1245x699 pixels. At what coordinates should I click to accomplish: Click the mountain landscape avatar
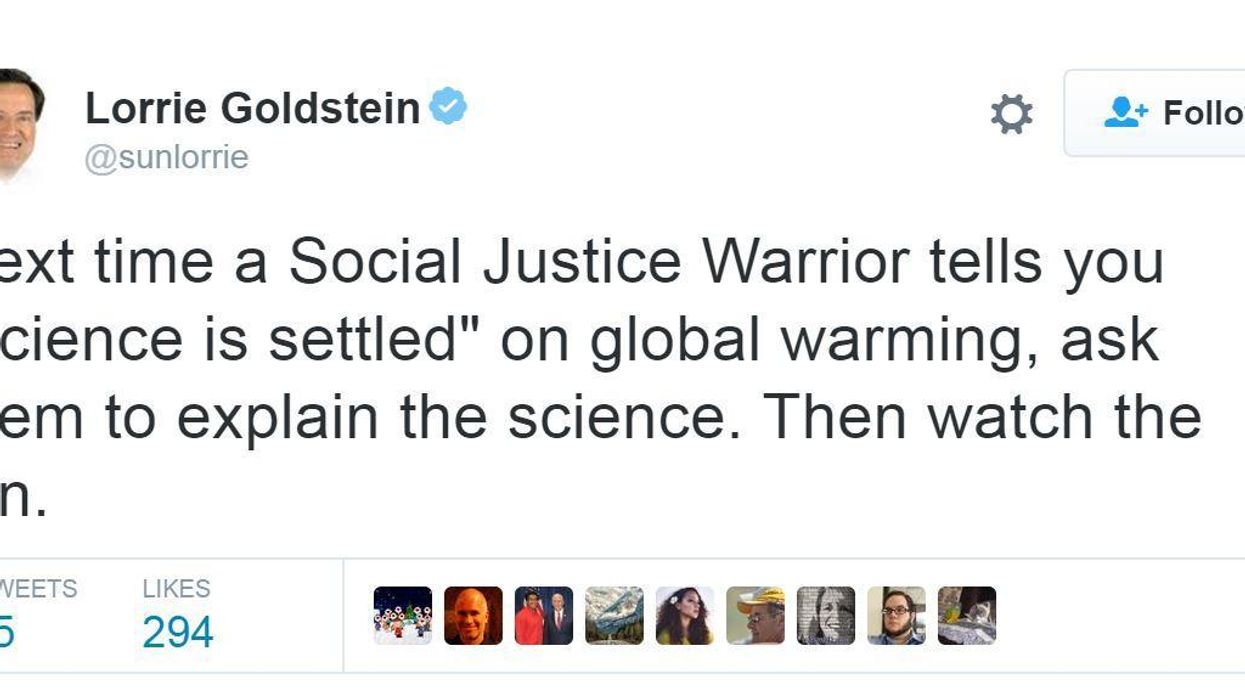[x=614, y=615]
